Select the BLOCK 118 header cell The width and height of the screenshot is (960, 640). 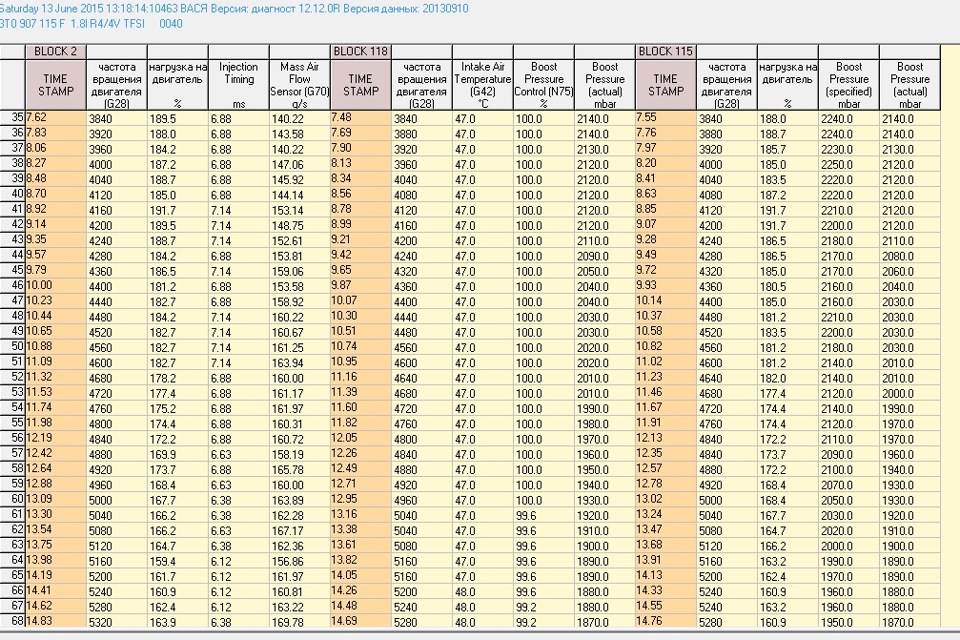click(x=359, y=51)
